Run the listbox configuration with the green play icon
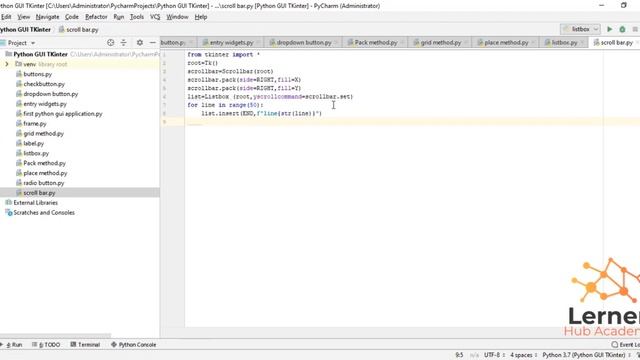Viewport: 640px width, 360px height. coord(609,29)
